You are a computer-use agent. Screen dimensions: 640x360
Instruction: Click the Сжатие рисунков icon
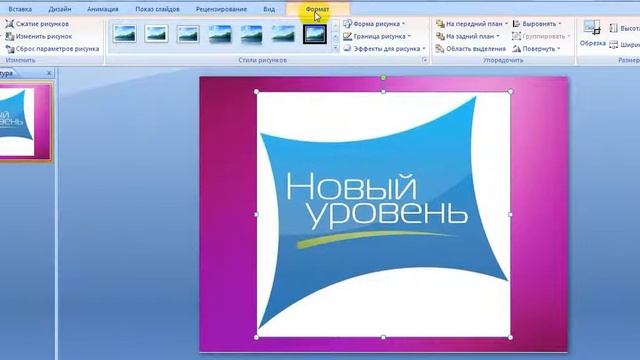[9, 24]
